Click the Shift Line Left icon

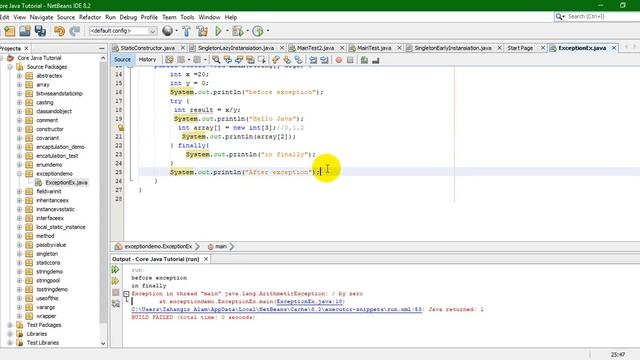pyautogui.click(x=313, y=60)
